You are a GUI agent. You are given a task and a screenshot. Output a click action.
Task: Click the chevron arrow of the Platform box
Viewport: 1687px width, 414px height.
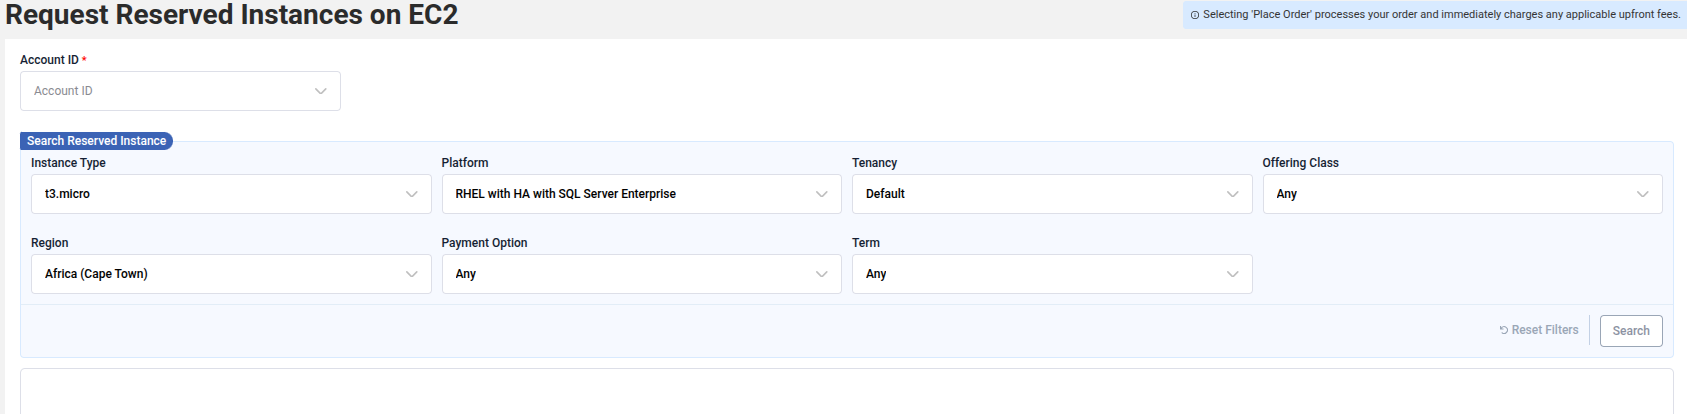pyautogui.click(x=821, y=194)
